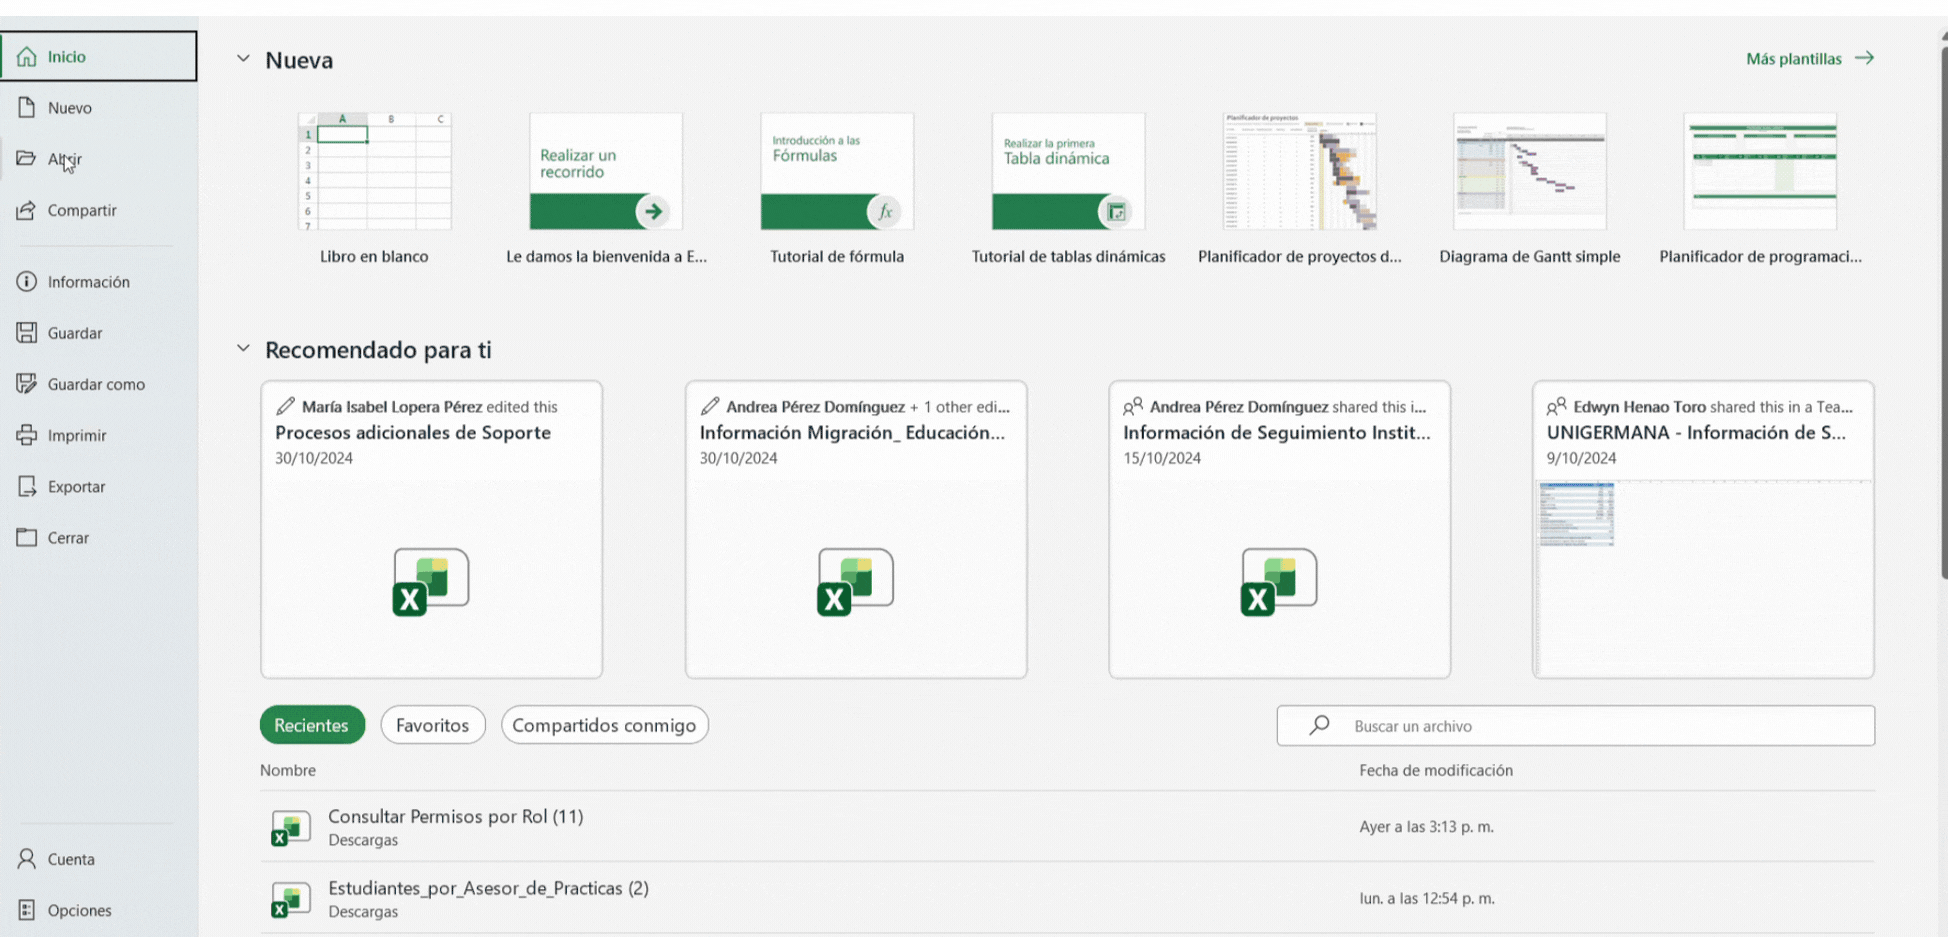Click Excel icon of Procesos adicionales de Soporte card
1948x937 pixels.
coord(431,581)
